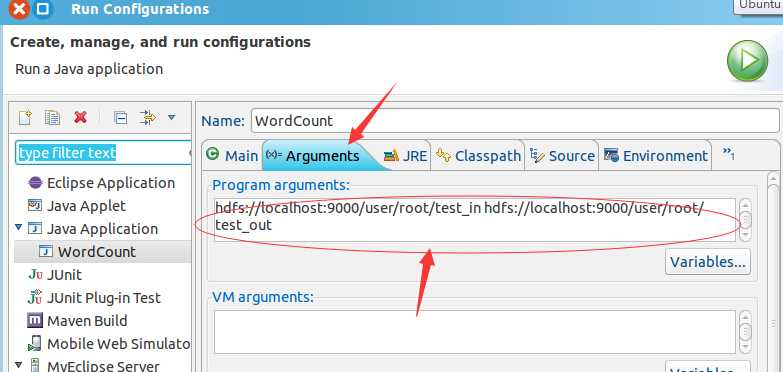Select the Eclipse Application configuration type
This screenshot has height=372, width=783.
(x=101, y=183)
